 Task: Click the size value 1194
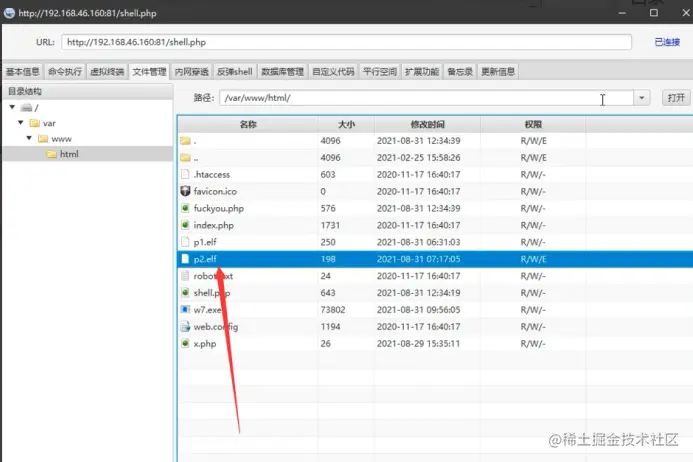pos(330,327)
